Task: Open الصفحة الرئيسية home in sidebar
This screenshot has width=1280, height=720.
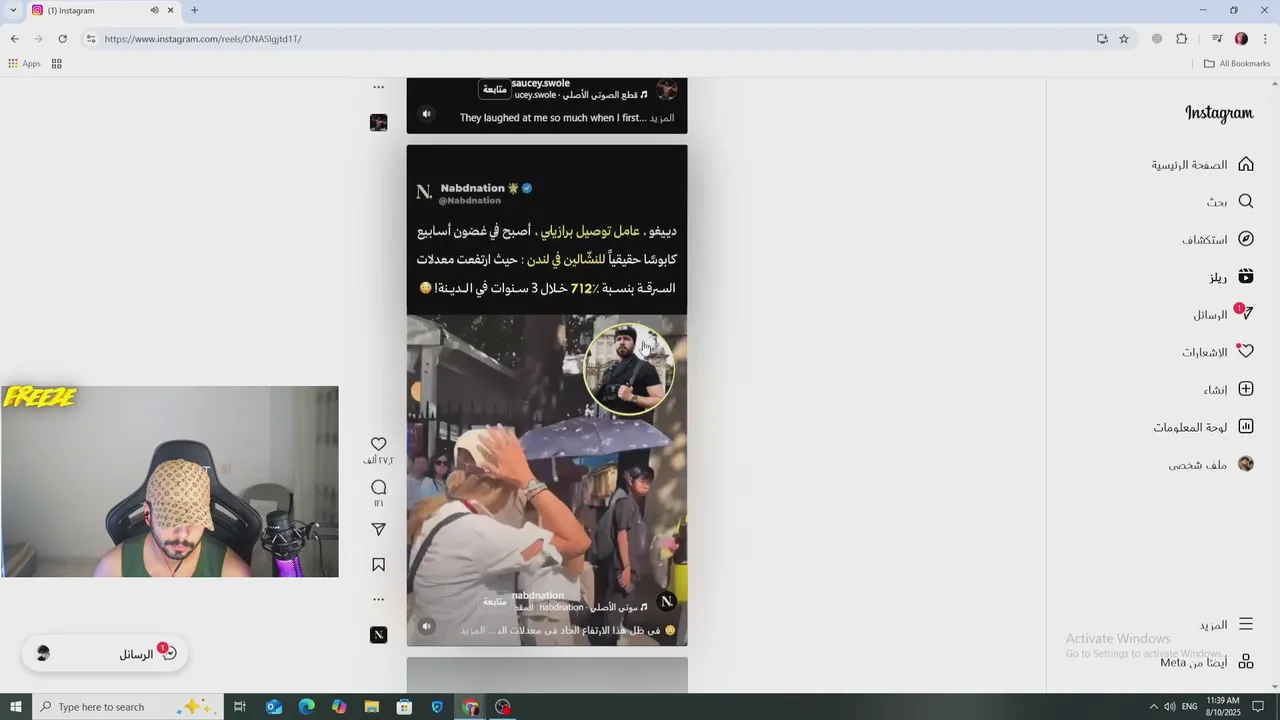Action: click(1202, 164)
